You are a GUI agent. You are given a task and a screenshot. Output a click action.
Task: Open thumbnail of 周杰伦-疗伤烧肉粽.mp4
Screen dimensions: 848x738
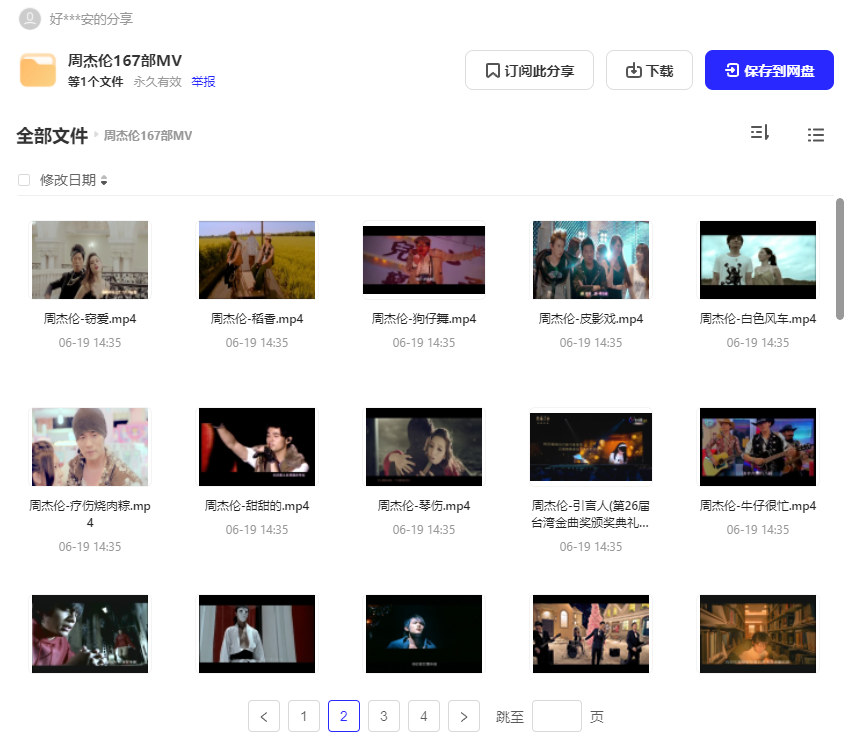tap(90, 447)
